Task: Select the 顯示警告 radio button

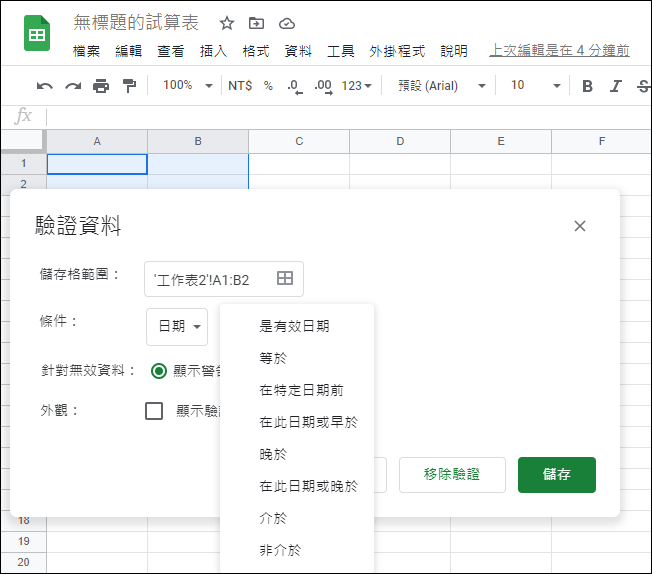Action: coord(159,371)
